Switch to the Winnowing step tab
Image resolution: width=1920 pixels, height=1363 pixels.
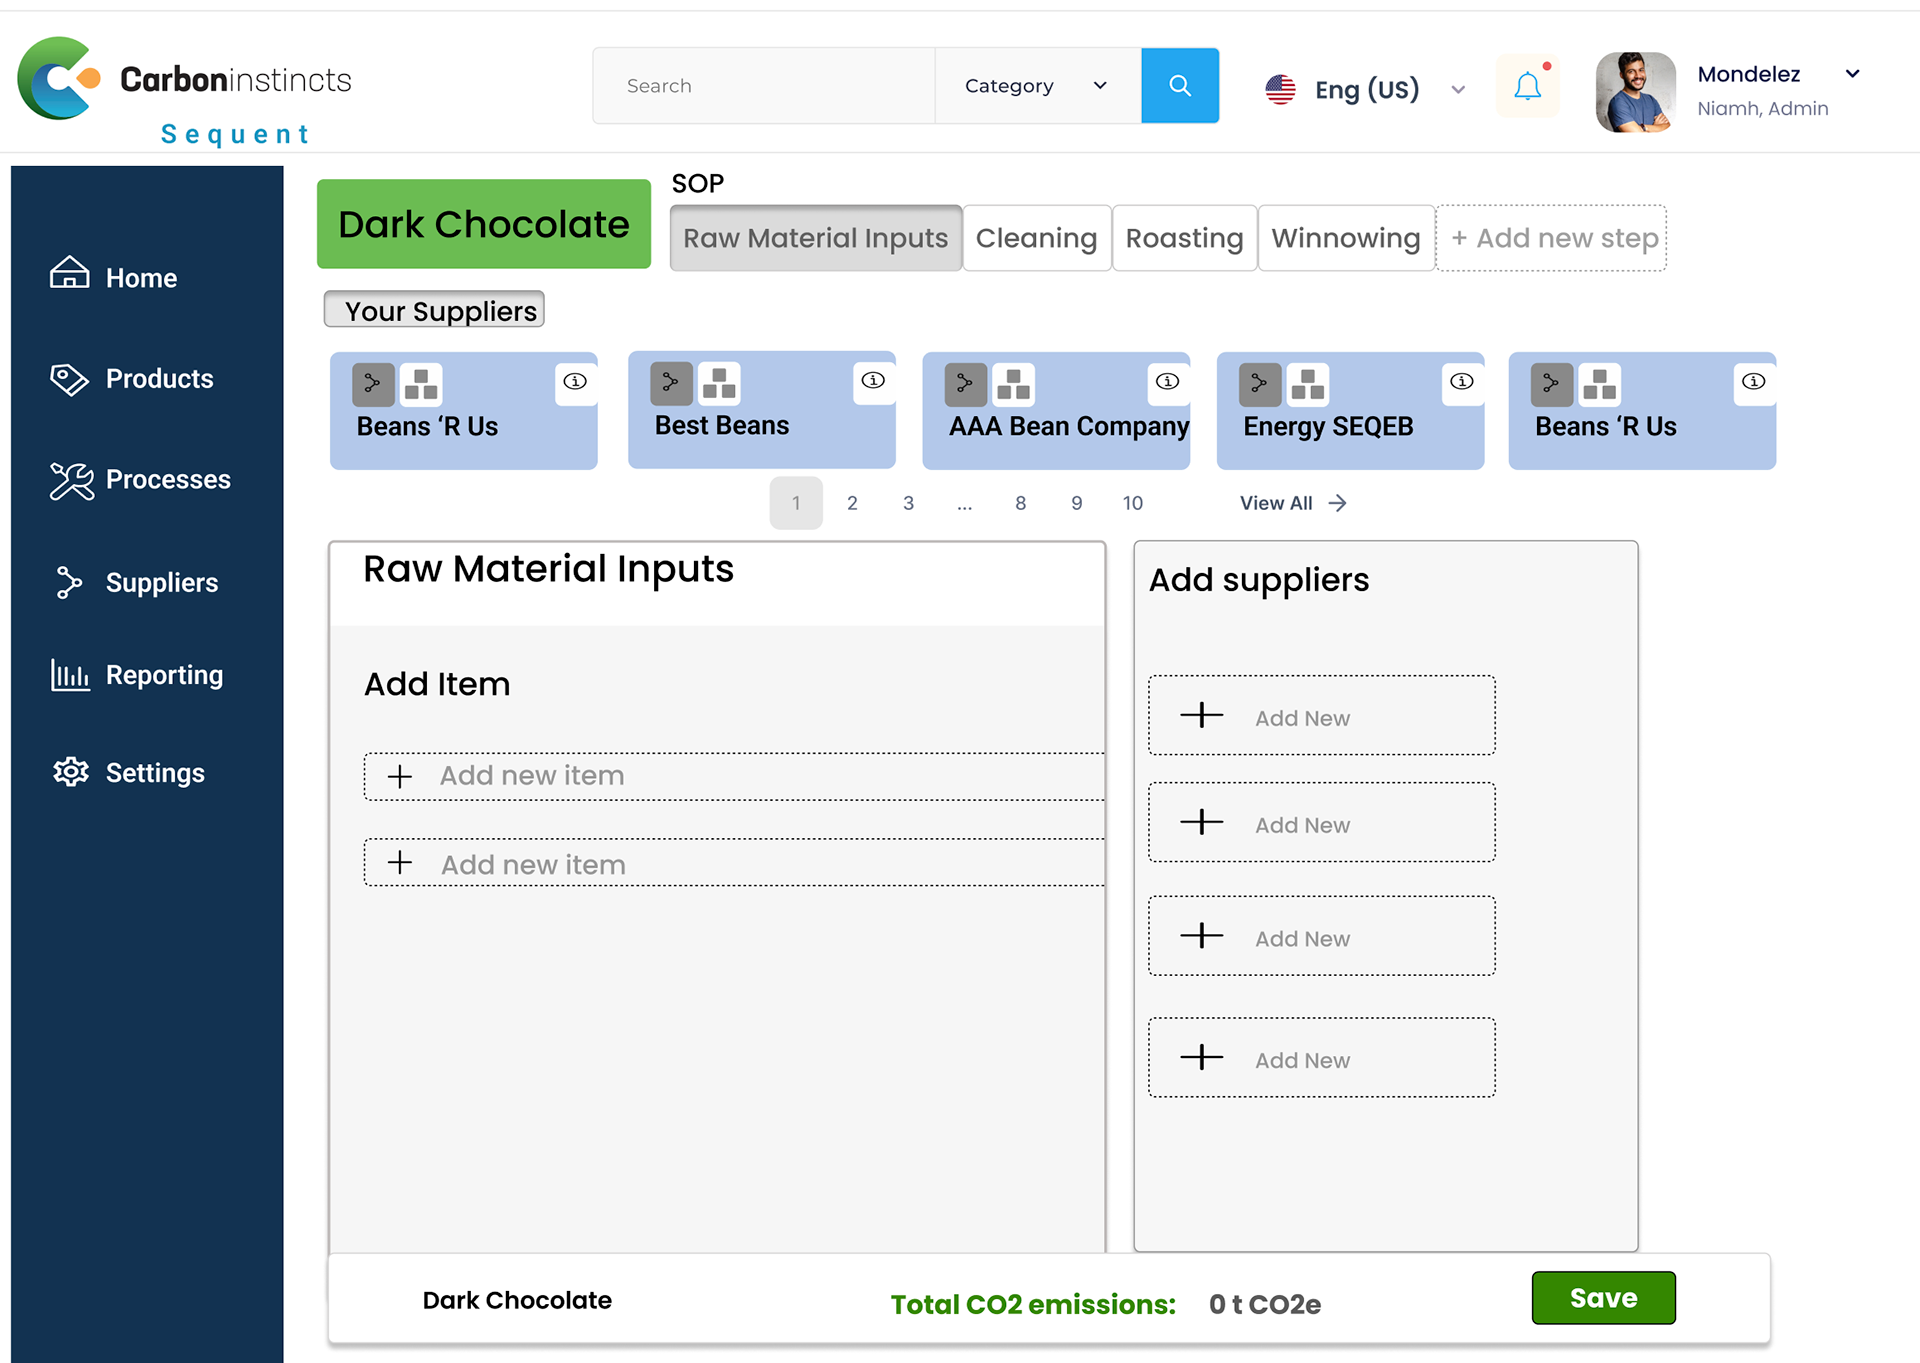1346,238
